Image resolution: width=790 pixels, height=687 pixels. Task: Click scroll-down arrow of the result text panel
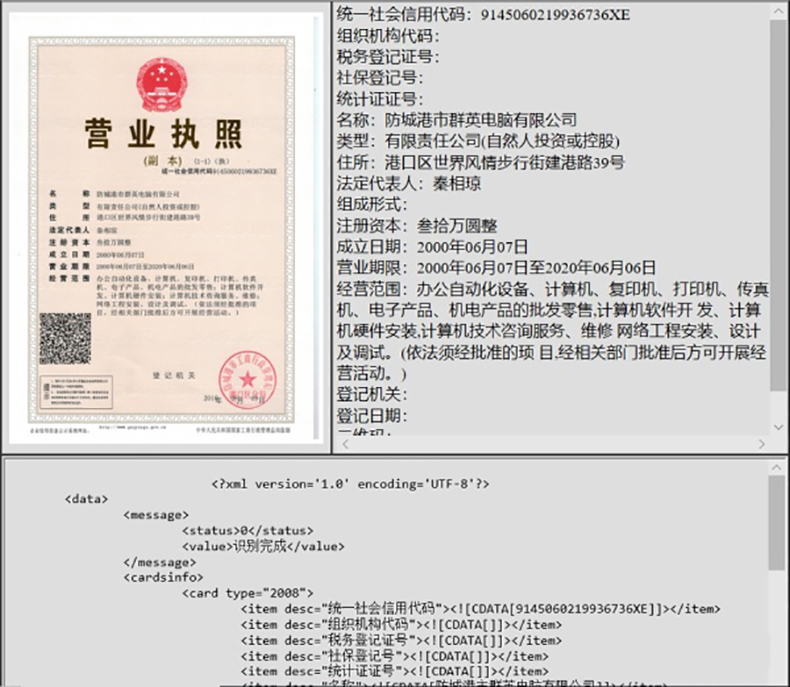778,428
